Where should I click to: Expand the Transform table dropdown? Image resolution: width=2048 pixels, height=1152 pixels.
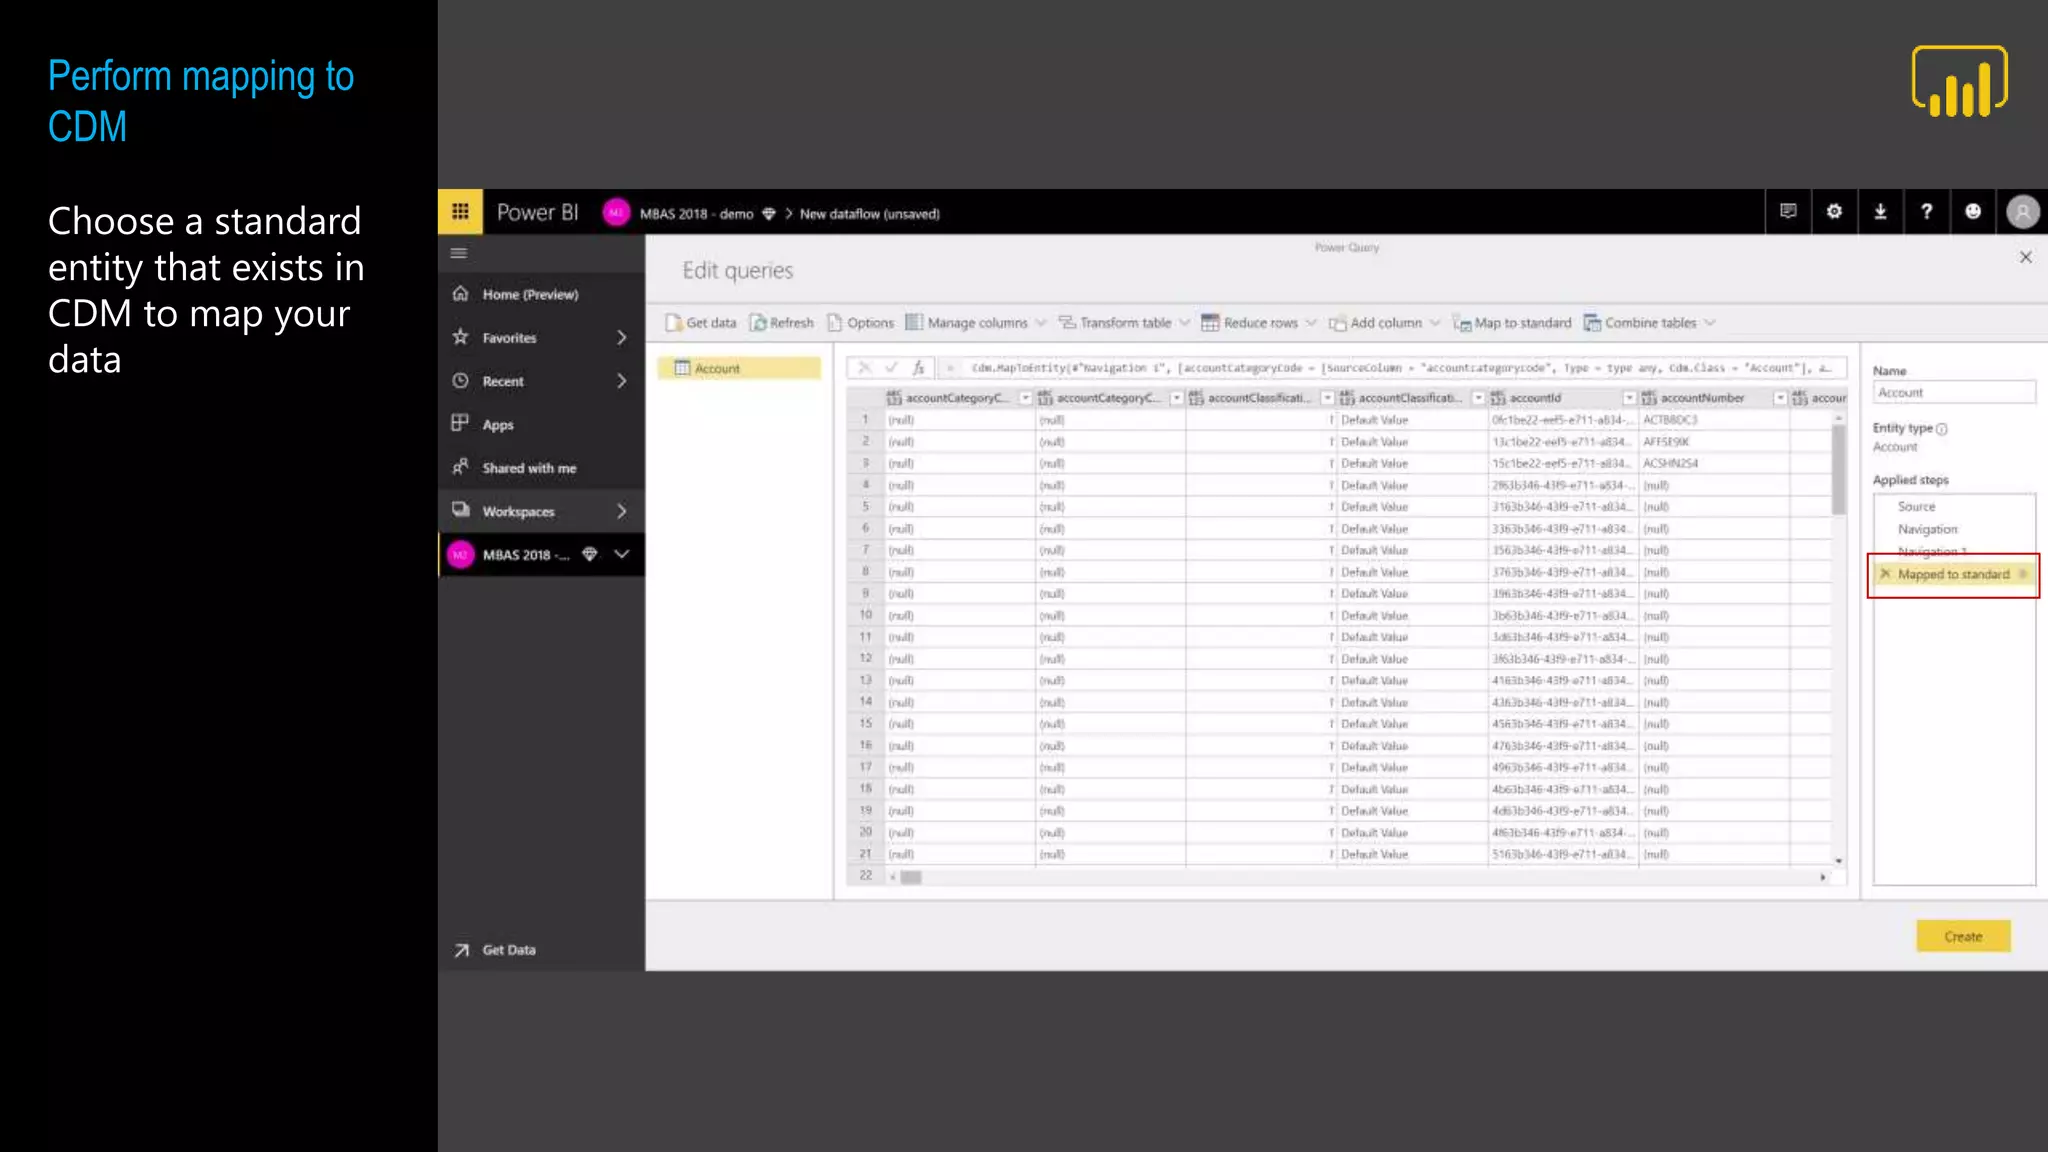1184,323
